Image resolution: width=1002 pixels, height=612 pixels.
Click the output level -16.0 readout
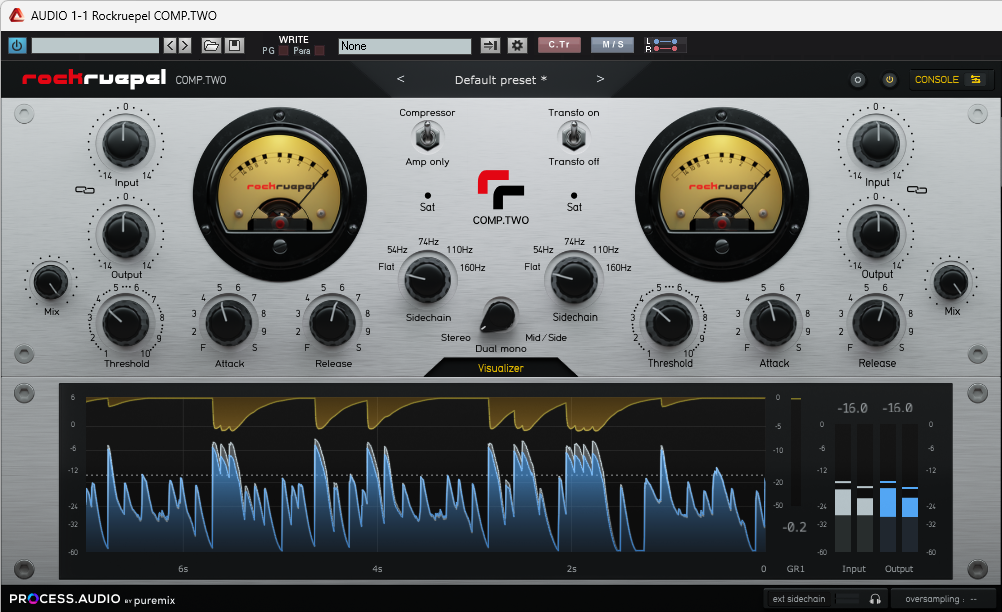[x=897, y=408]
